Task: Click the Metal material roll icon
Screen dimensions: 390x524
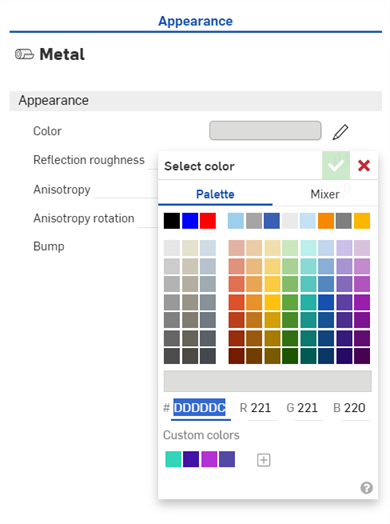Action: tap(24, 54)
